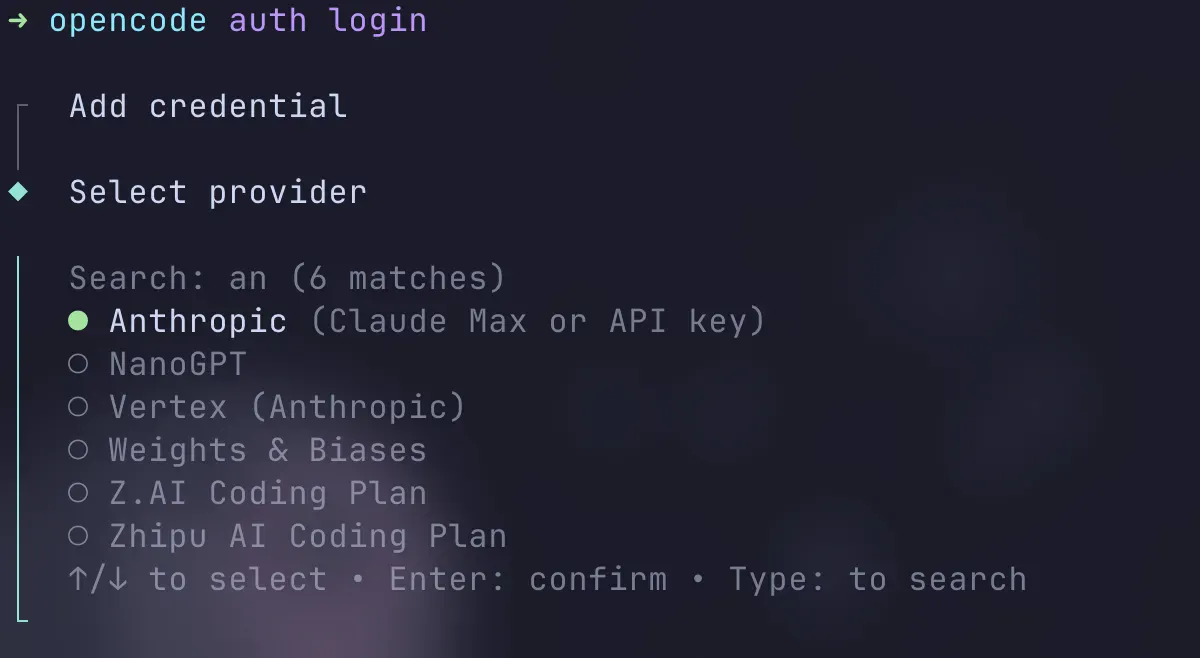The height and width of the screenshot is (658, 1200).
Task: Click the circle before Zhipu AI Coding Plan
Action: (x=80, y=535)
